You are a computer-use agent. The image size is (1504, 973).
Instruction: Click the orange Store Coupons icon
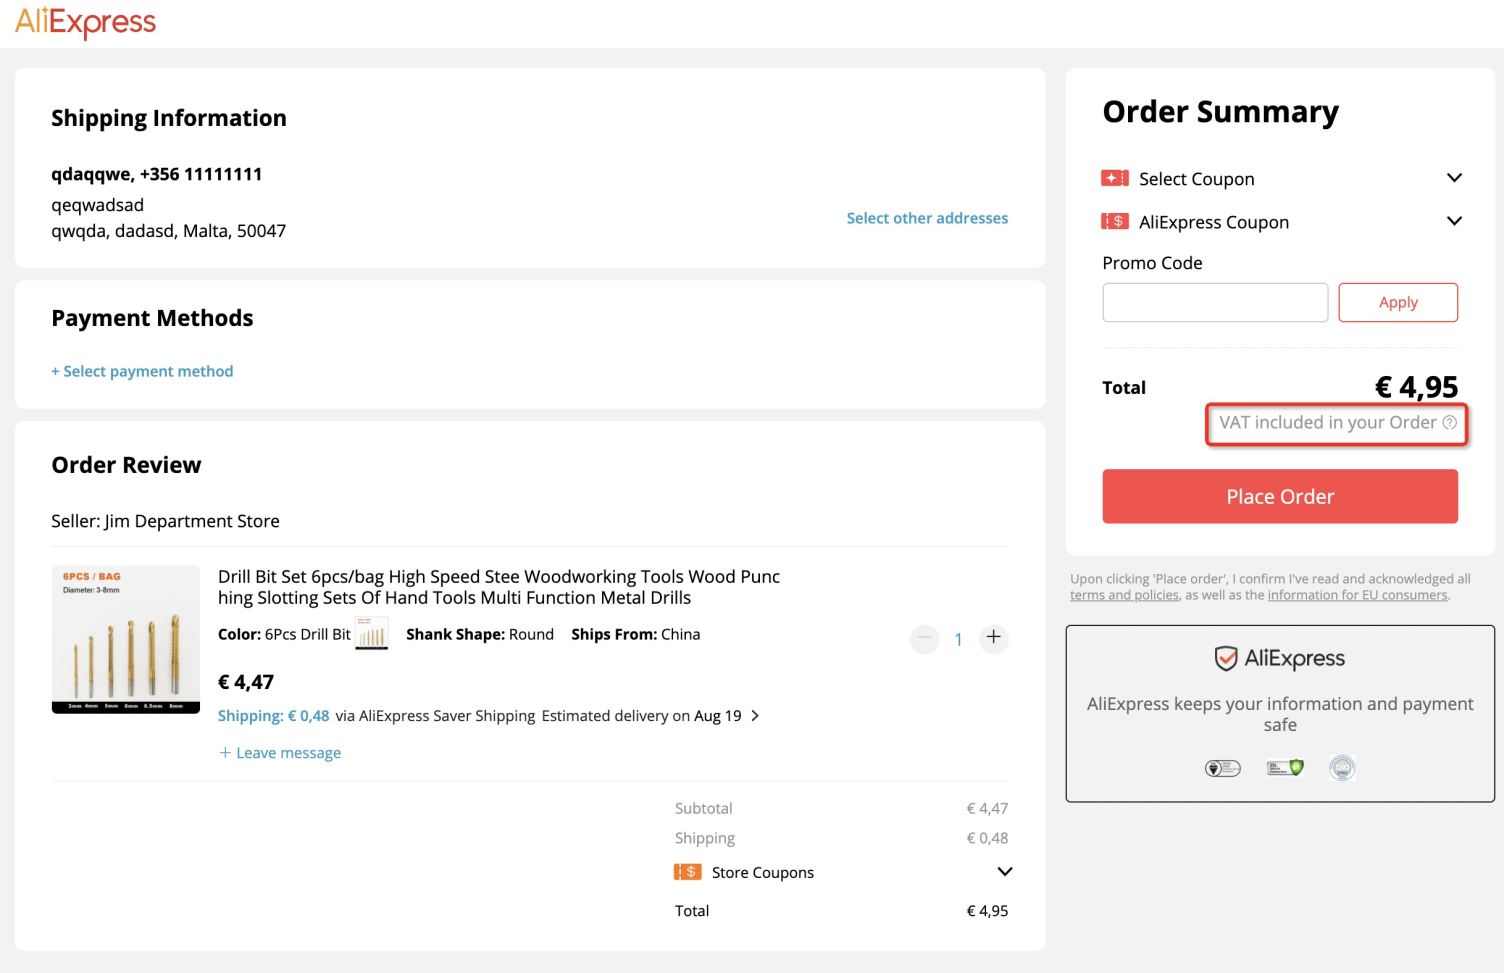(x=687, y=872)
